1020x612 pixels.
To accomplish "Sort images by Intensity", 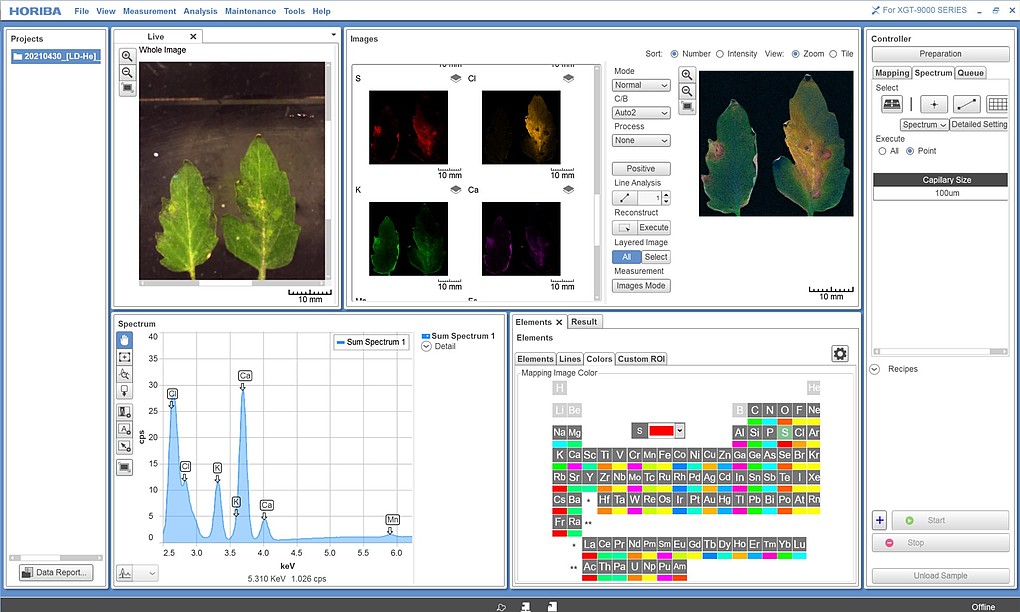I will 720,54.
